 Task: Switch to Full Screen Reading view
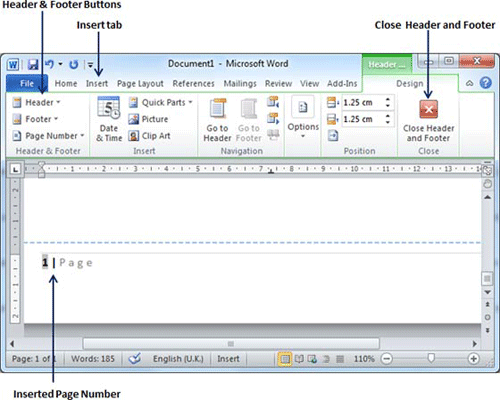(x=299, y=359)
